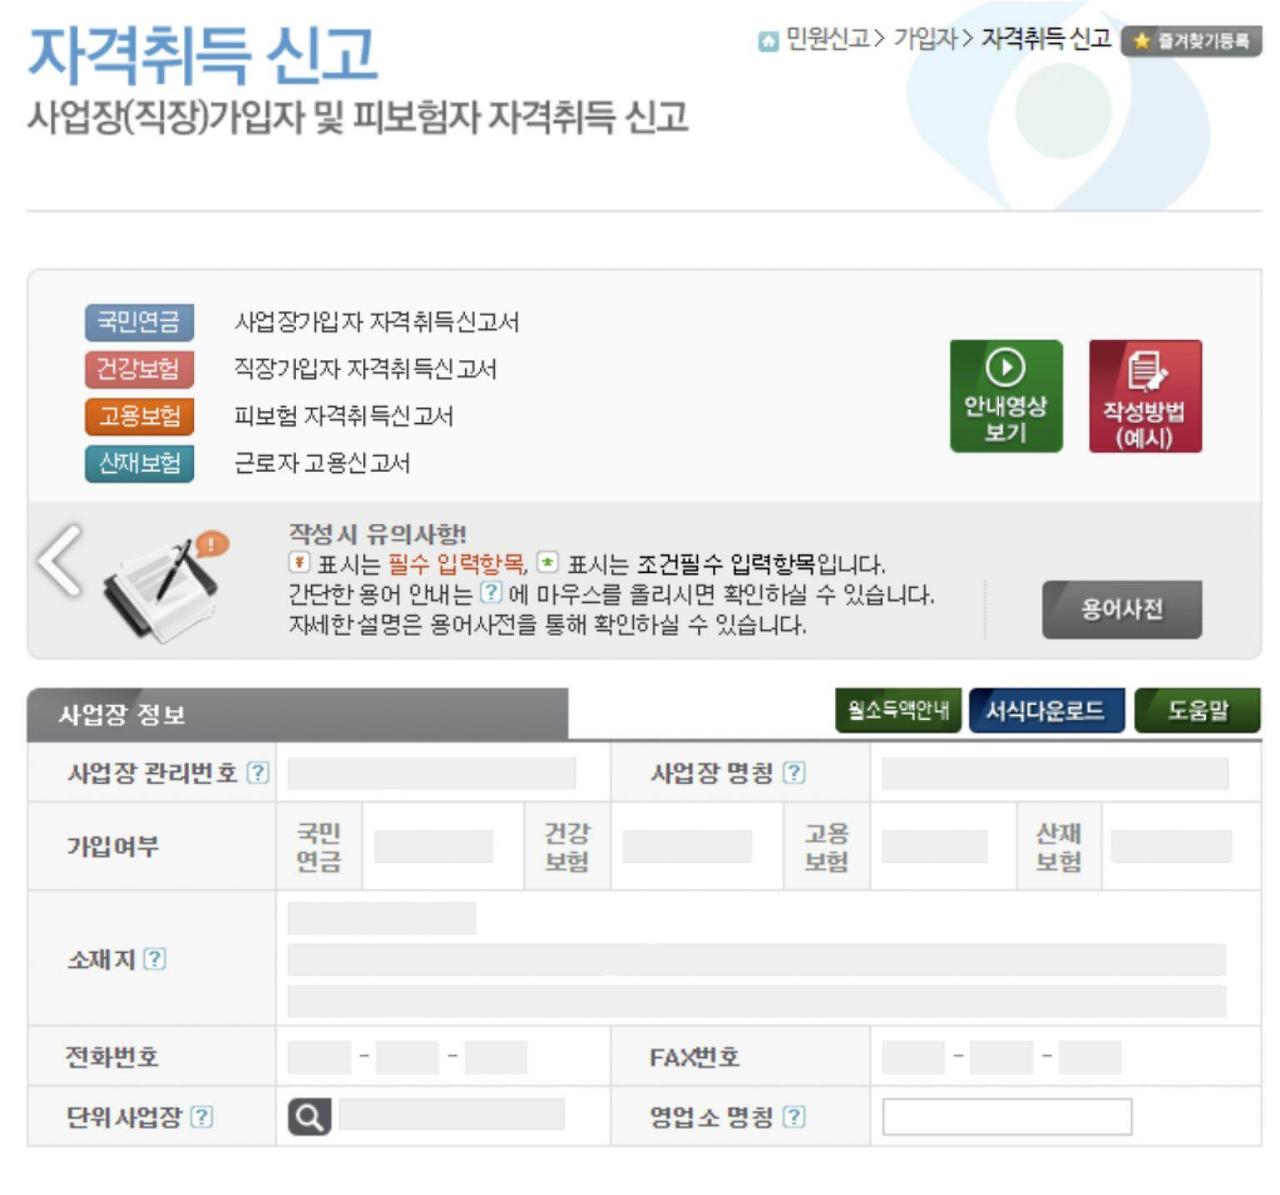Viewport: 1280px width, 1195px height.
Task: Click 국민연금 가입여부 field
Action: point(434,846)
